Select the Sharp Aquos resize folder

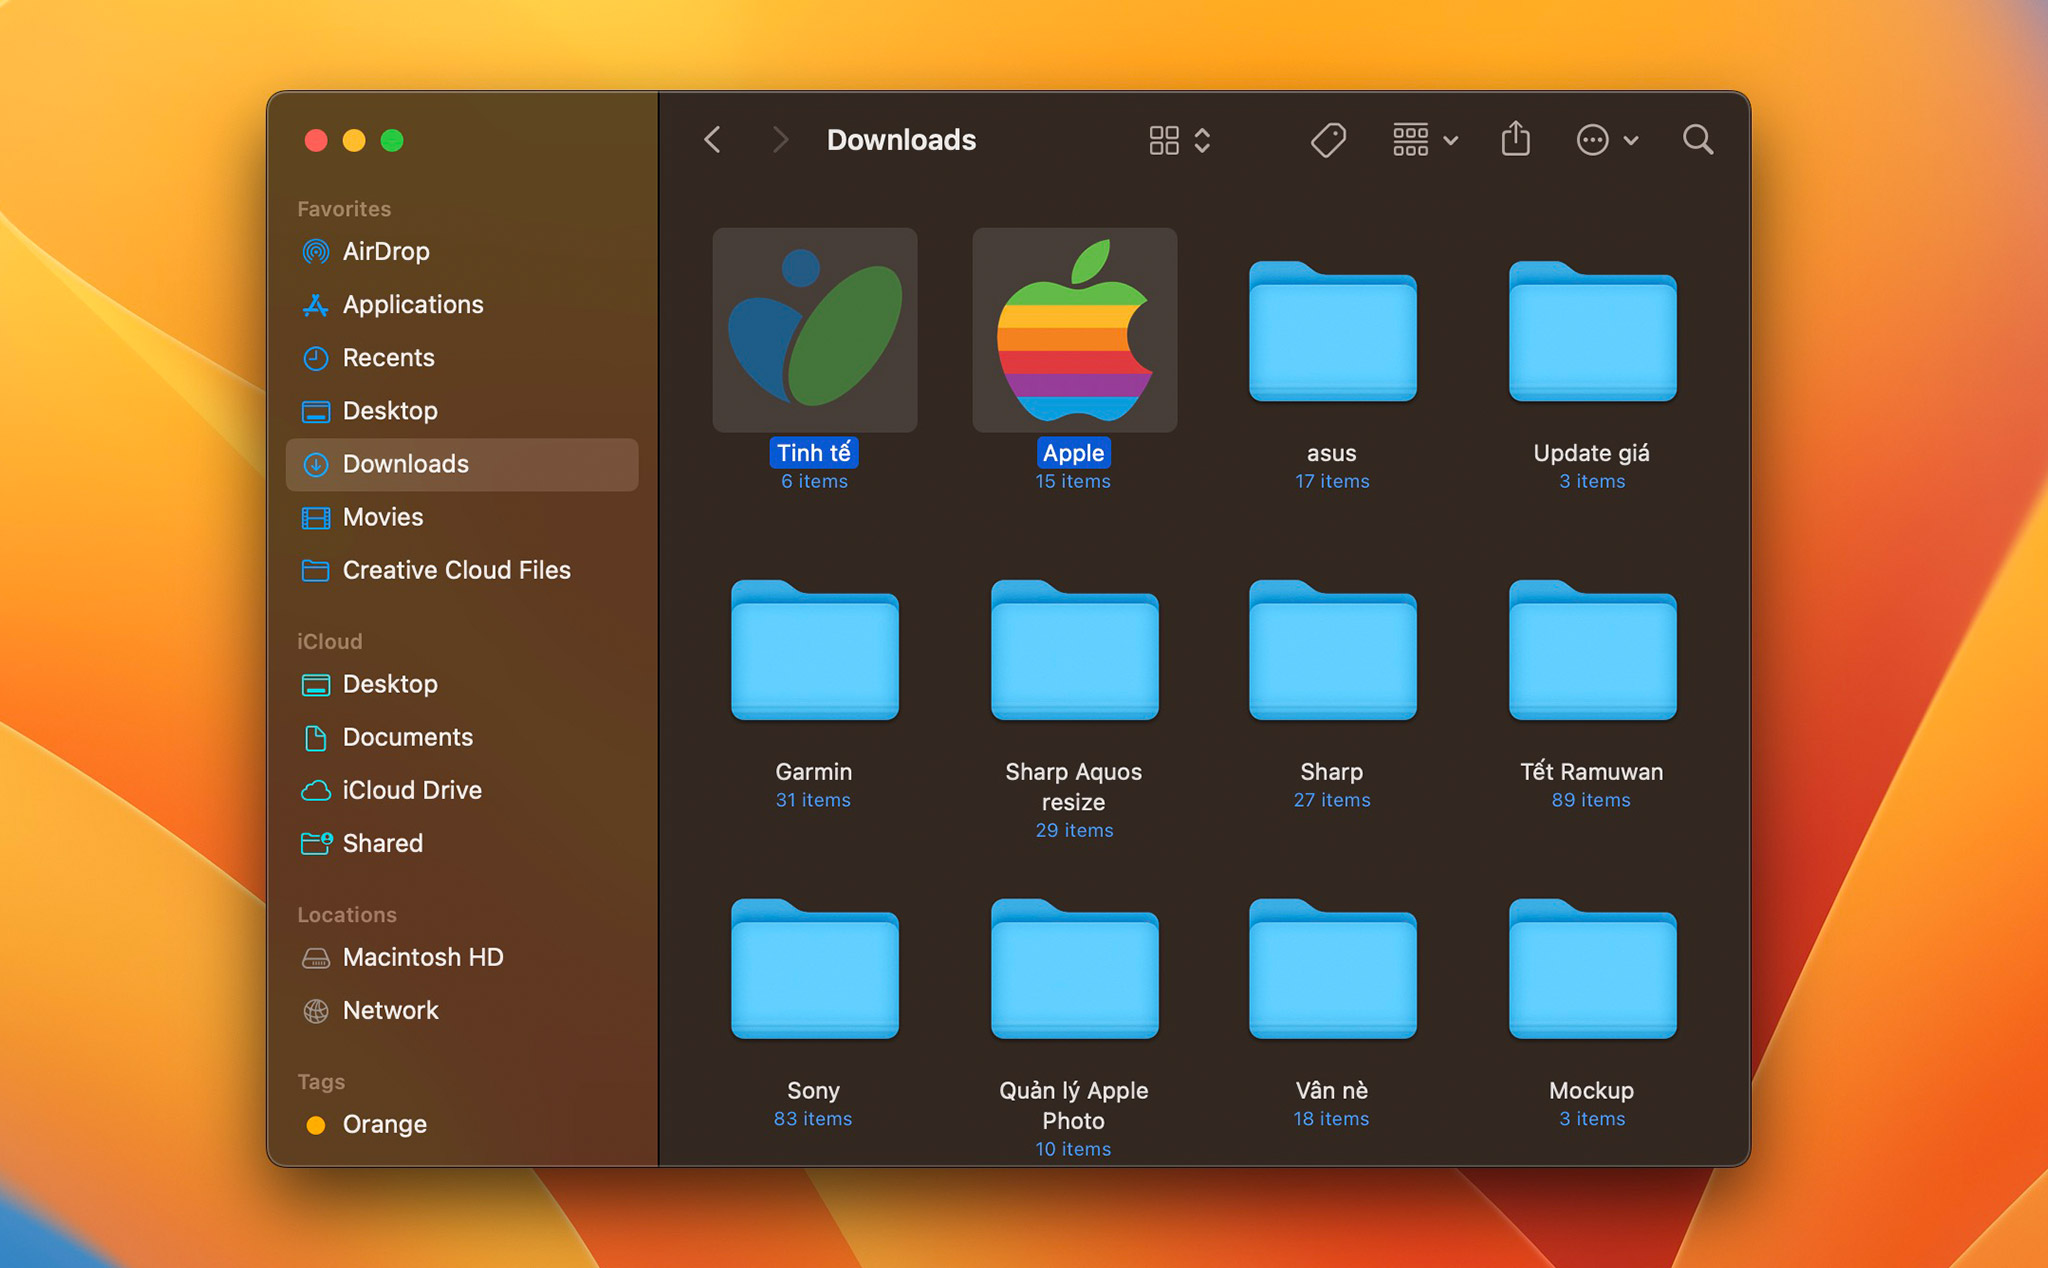click(1074, 650)
